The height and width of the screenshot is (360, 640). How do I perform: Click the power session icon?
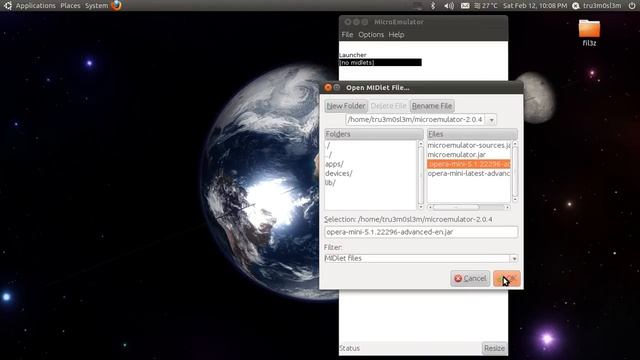(632, 6)
